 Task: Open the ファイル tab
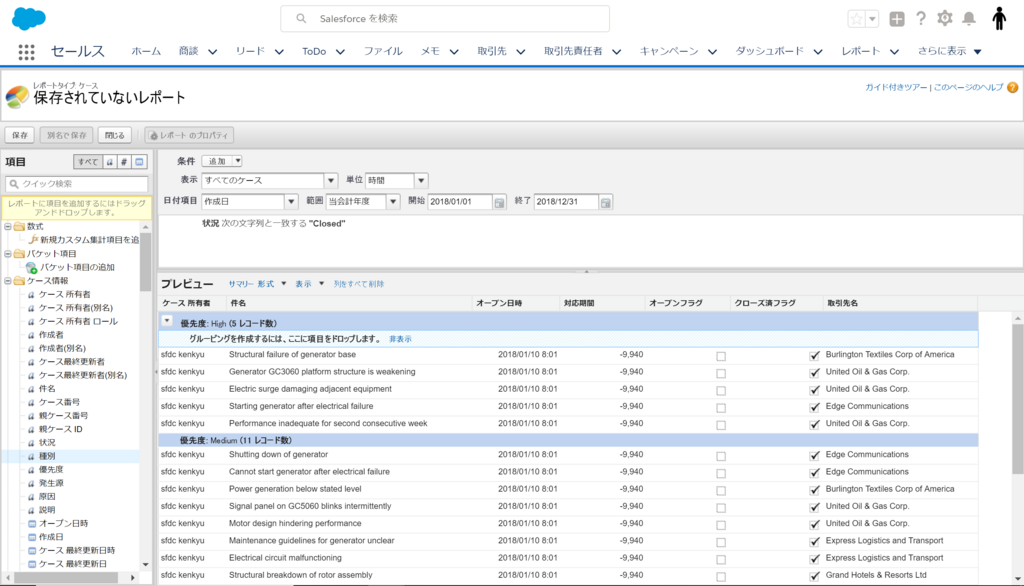click(x=383, y=51)
